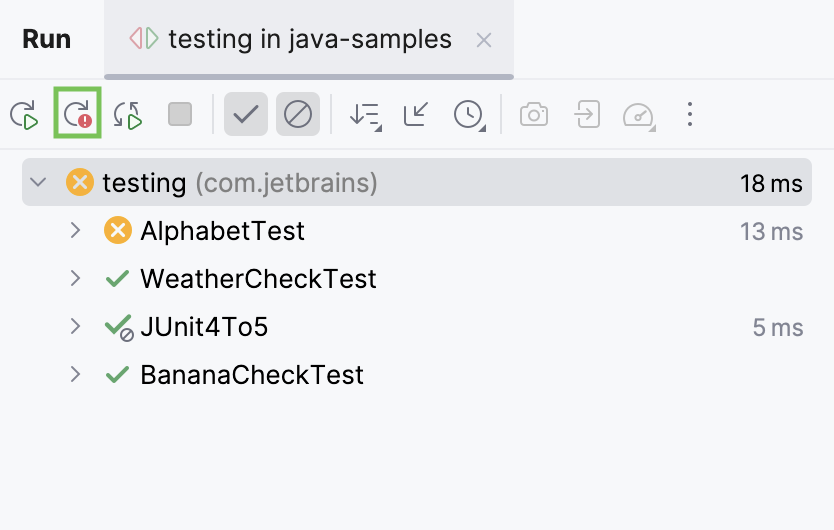This screenshot has width=834, height=530.
Task: Click the profiler gauge icon
Action: [x=638, y=115]
